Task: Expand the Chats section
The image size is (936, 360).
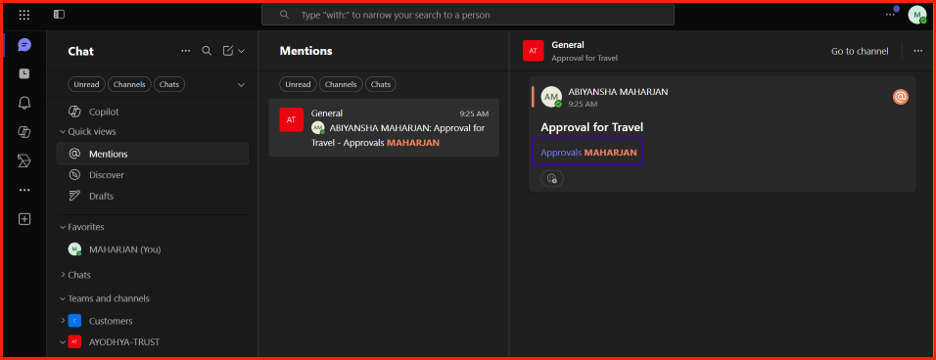Action: (x=63, y=275)
